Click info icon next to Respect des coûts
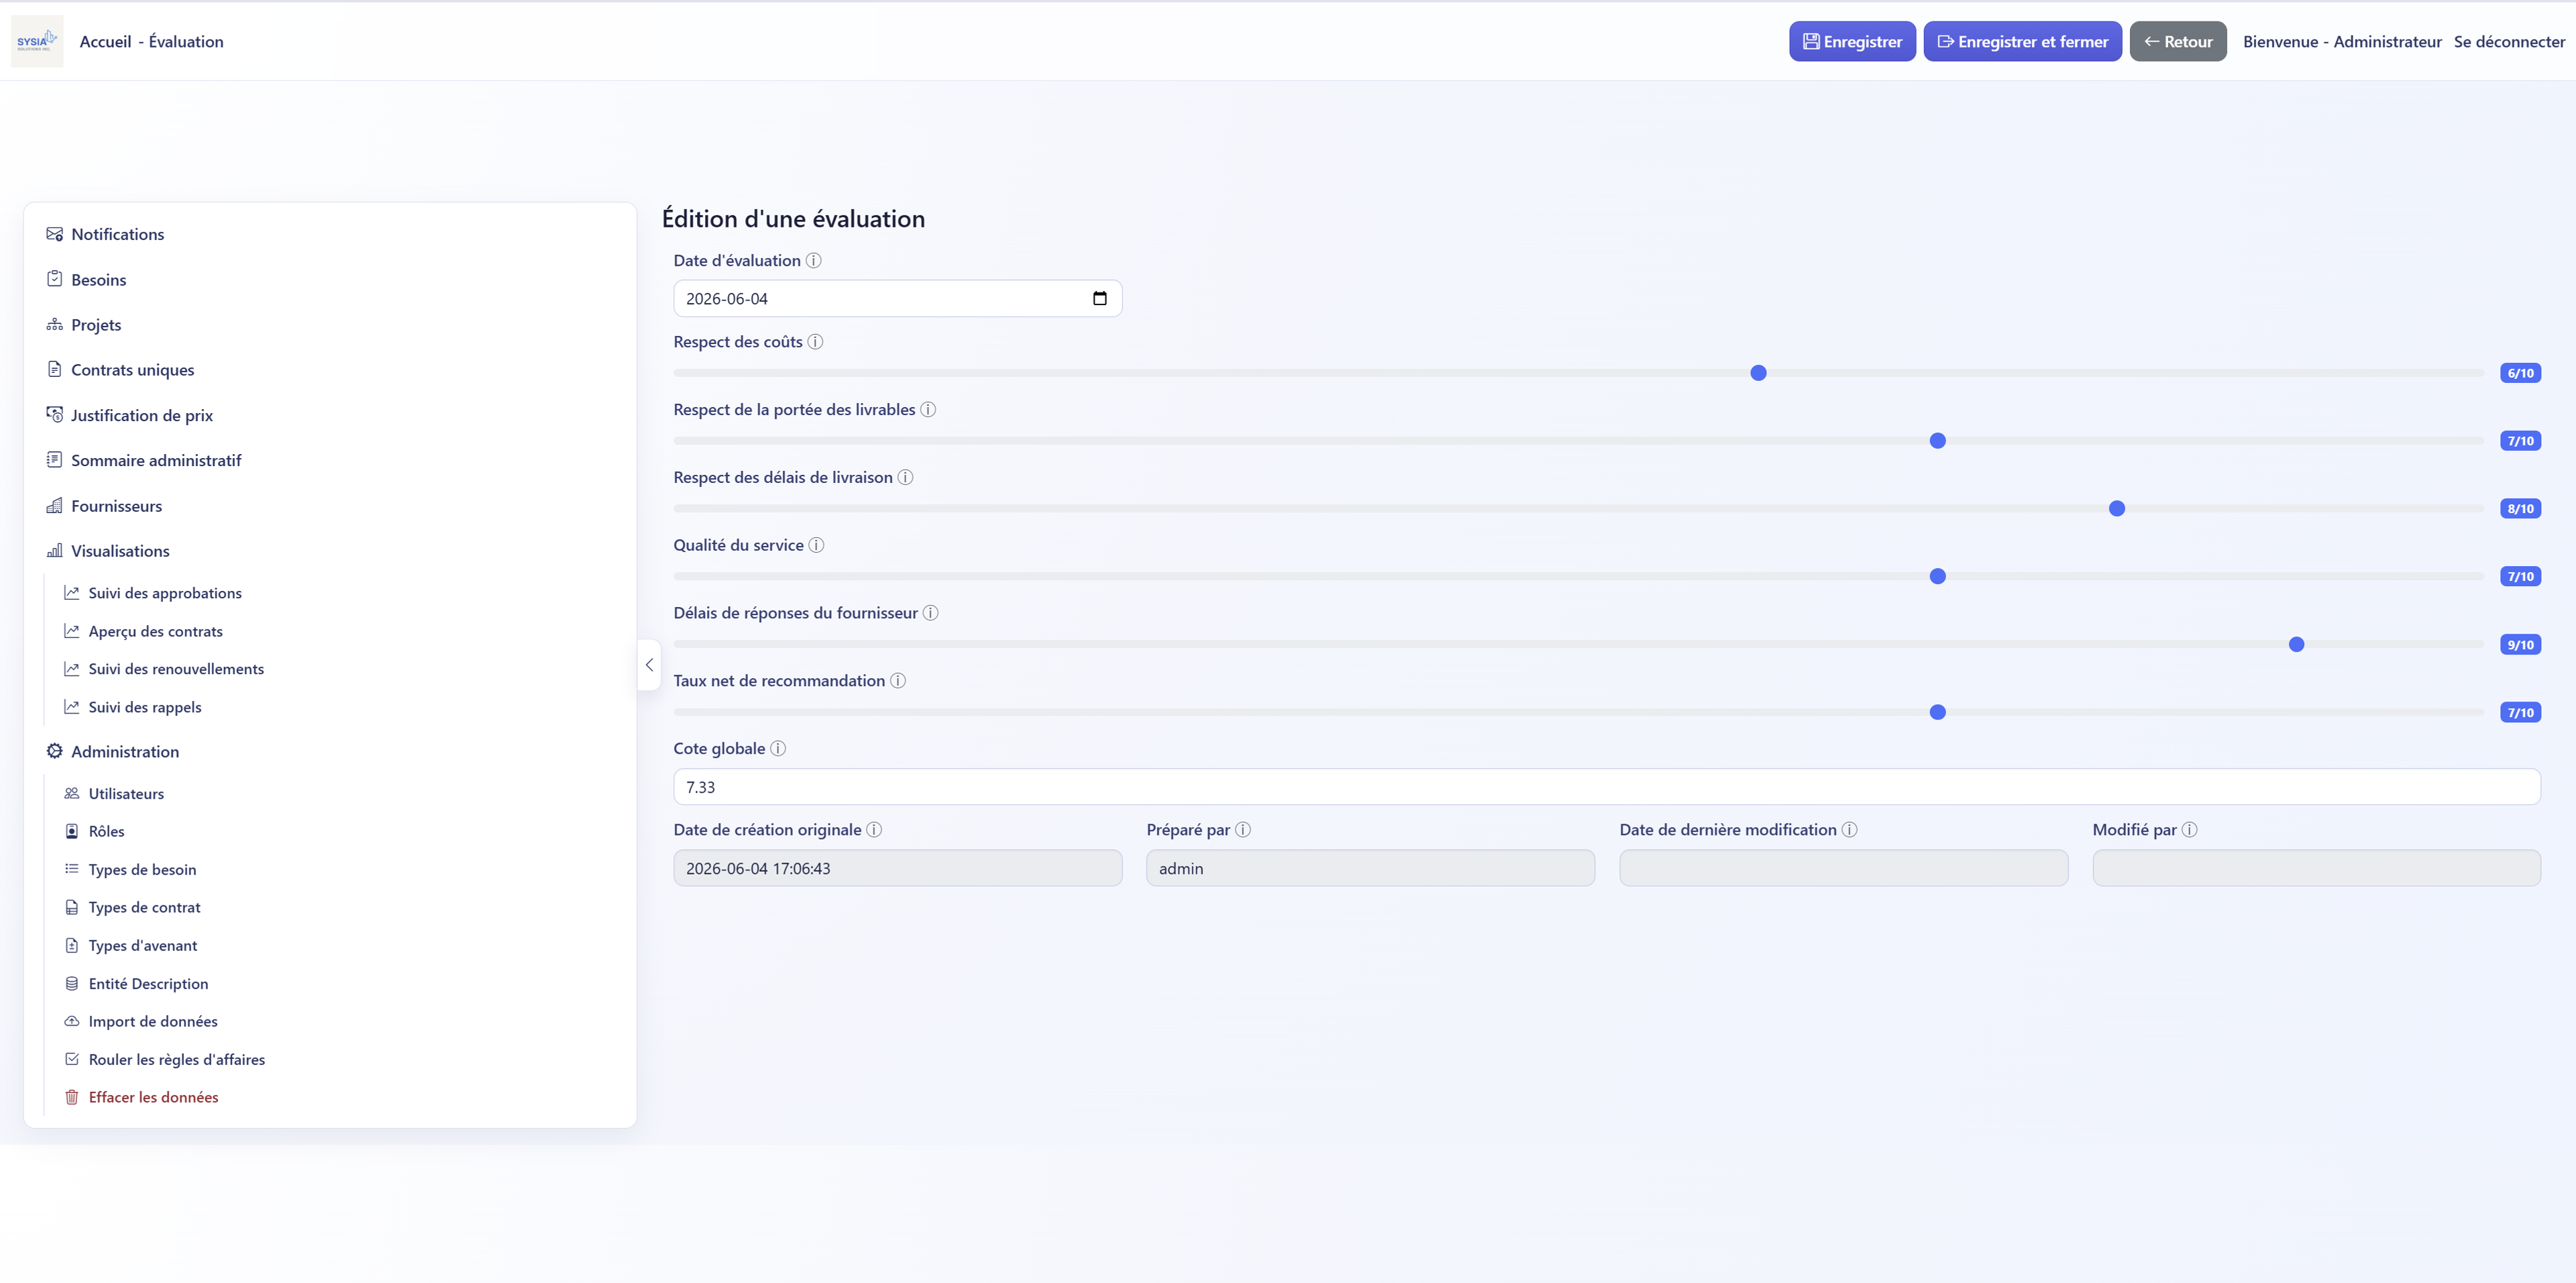Screen dimensions: 2576x1283 pyautogui.click(x=816, y=342)
